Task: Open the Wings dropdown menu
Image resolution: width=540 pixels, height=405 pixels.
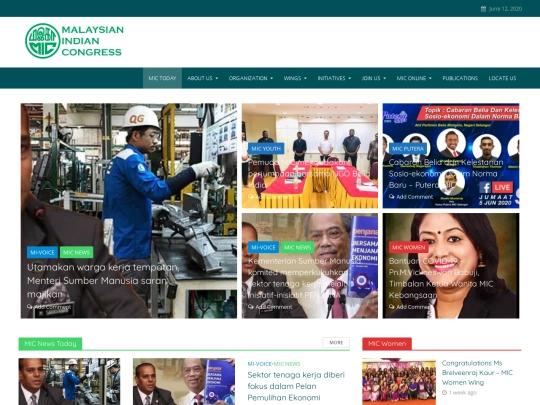Action: 295,78
